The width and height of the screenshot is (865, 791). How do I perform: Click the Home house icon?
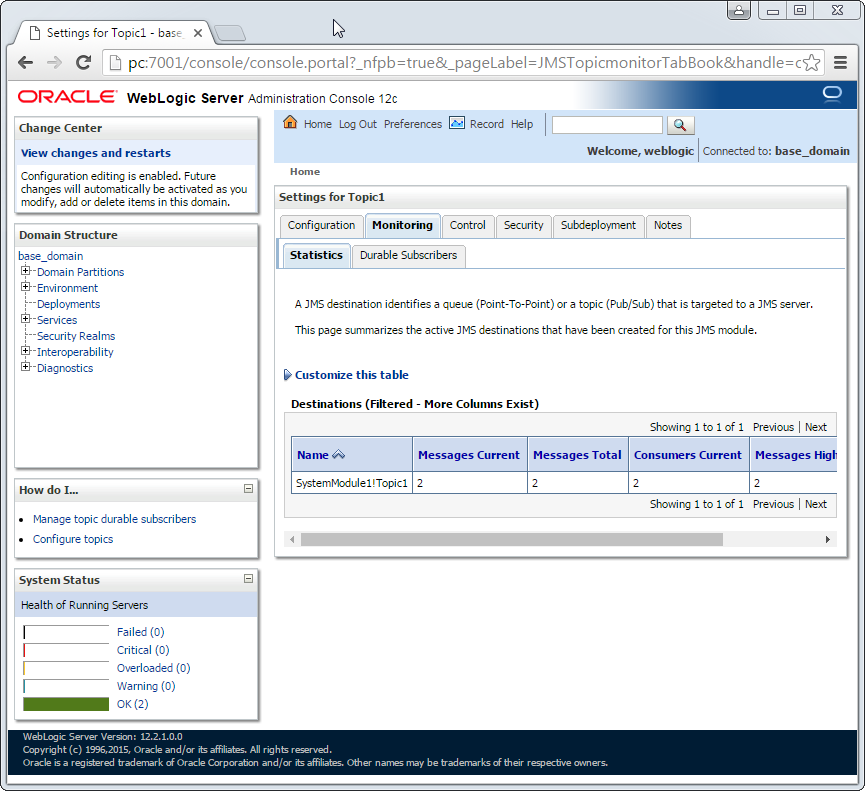tap(290, 122)
